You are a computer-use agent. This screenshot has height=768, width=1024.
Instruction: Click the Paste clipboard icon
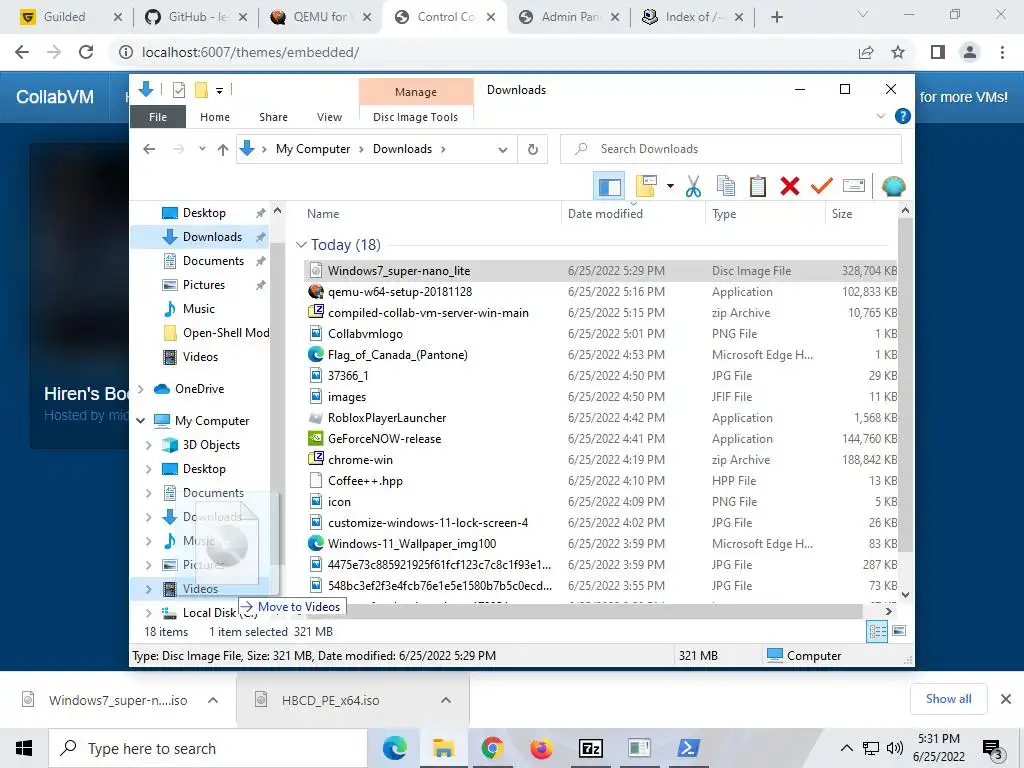point(758,186)
